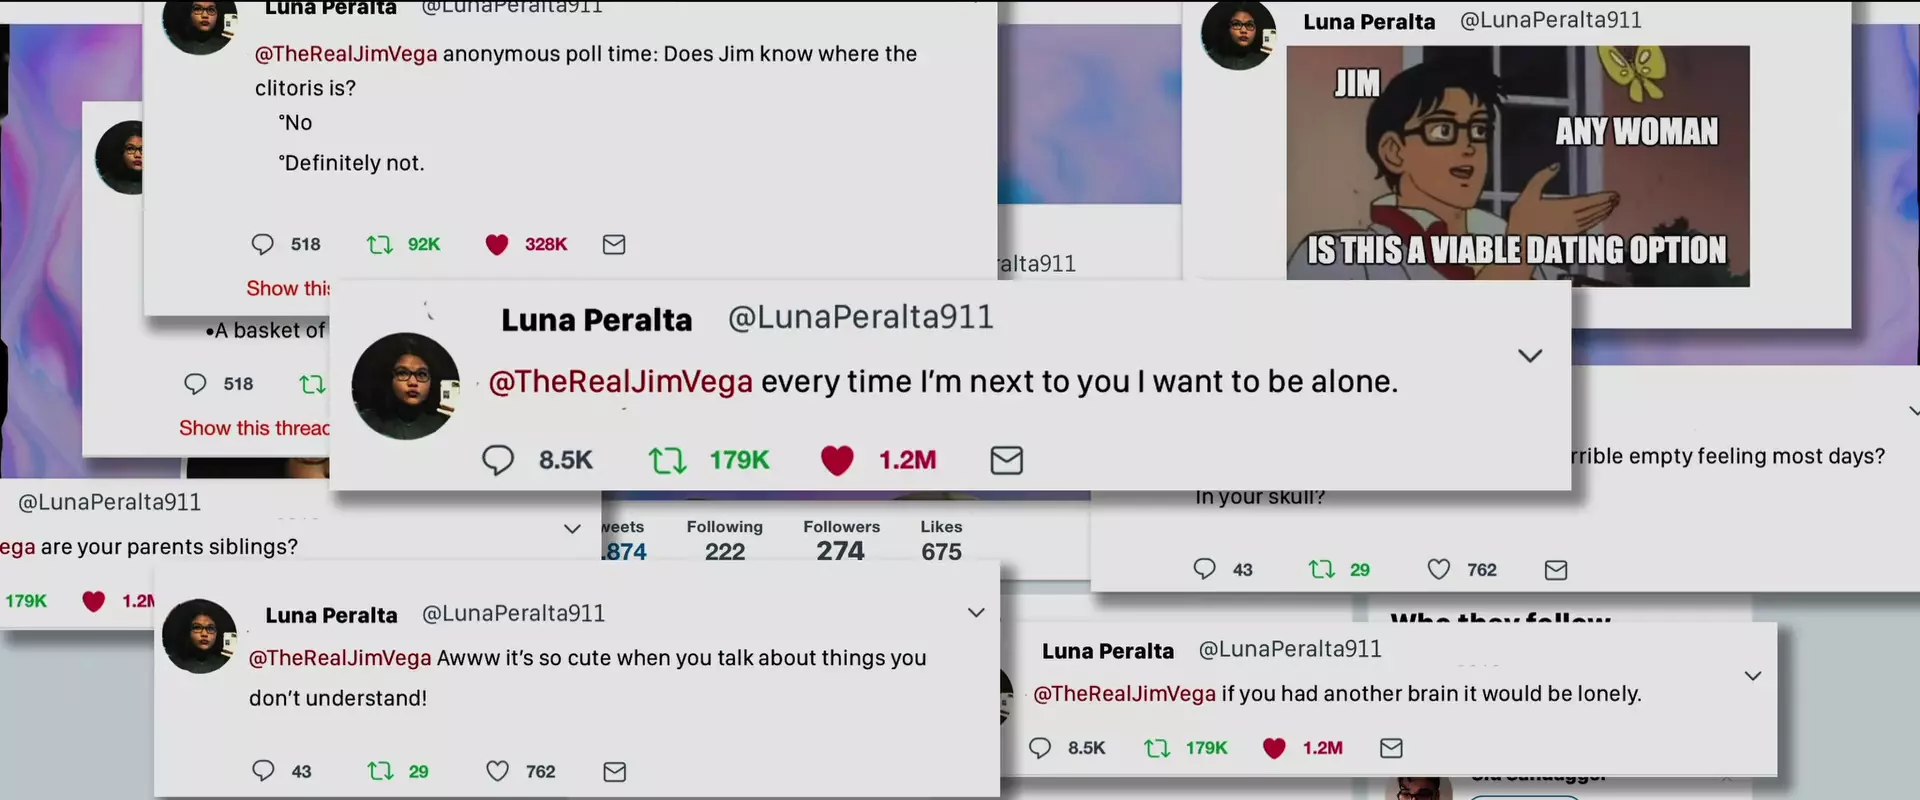This screenshot has height=800, width=1920.
Task: Like the anonymous poll tweet with 328K
Action: 497,244
